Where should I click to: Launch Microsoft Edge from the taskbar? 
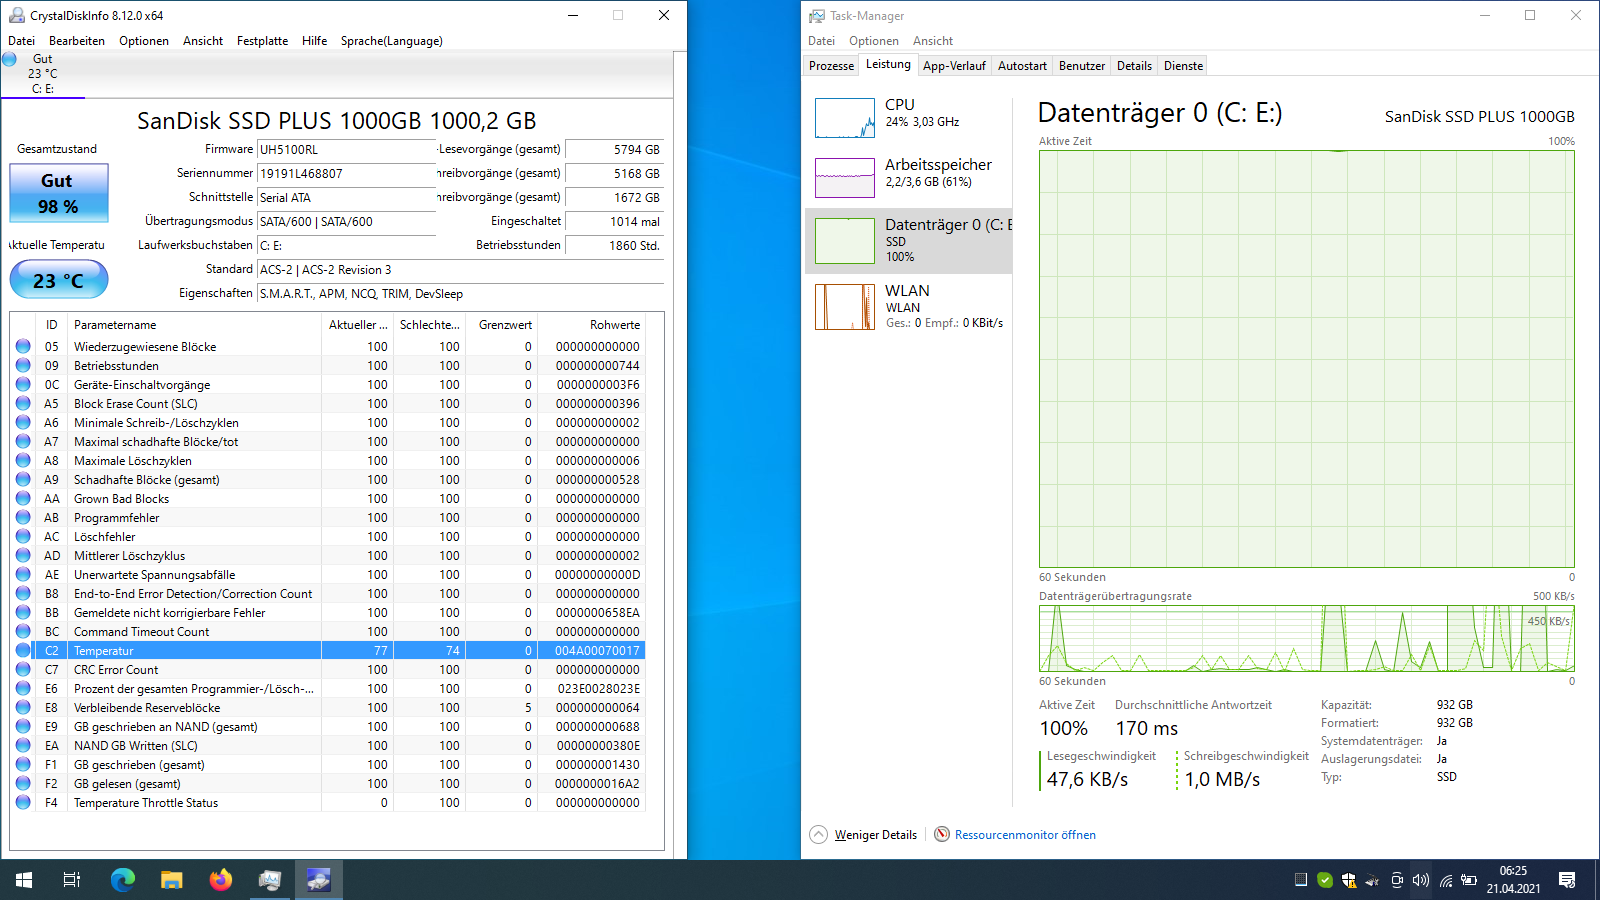tap(122, 880)
